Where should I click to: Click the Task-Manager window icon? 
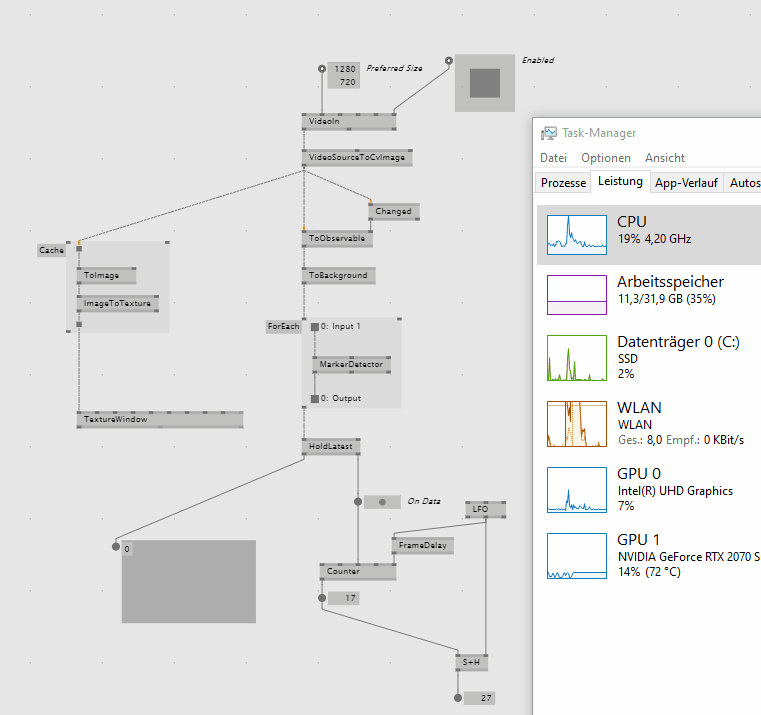click(549, 133)
